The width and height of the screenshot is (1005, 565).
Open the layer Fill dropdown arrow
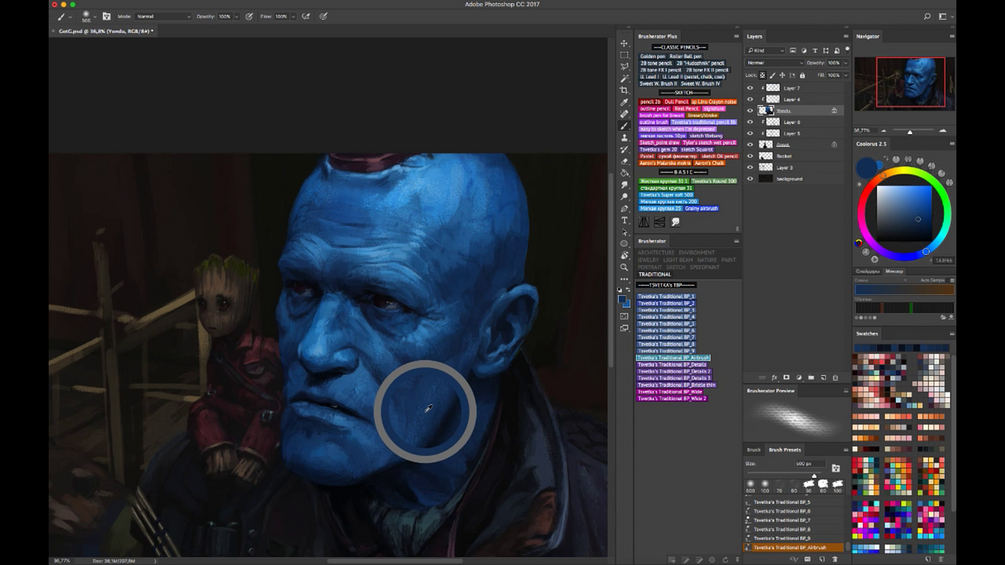pos(845,75)
